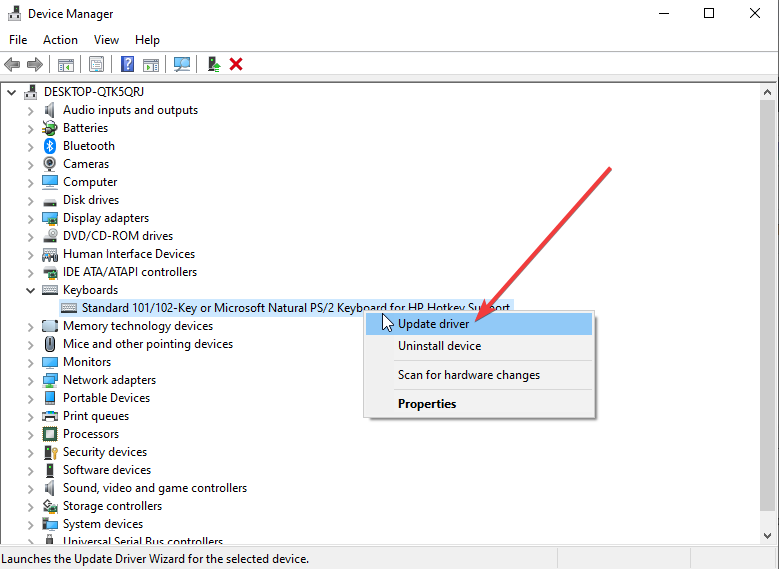Screen dimensions: 779x569
Task: Click the Processors chip icon
Action: point(50,434)
